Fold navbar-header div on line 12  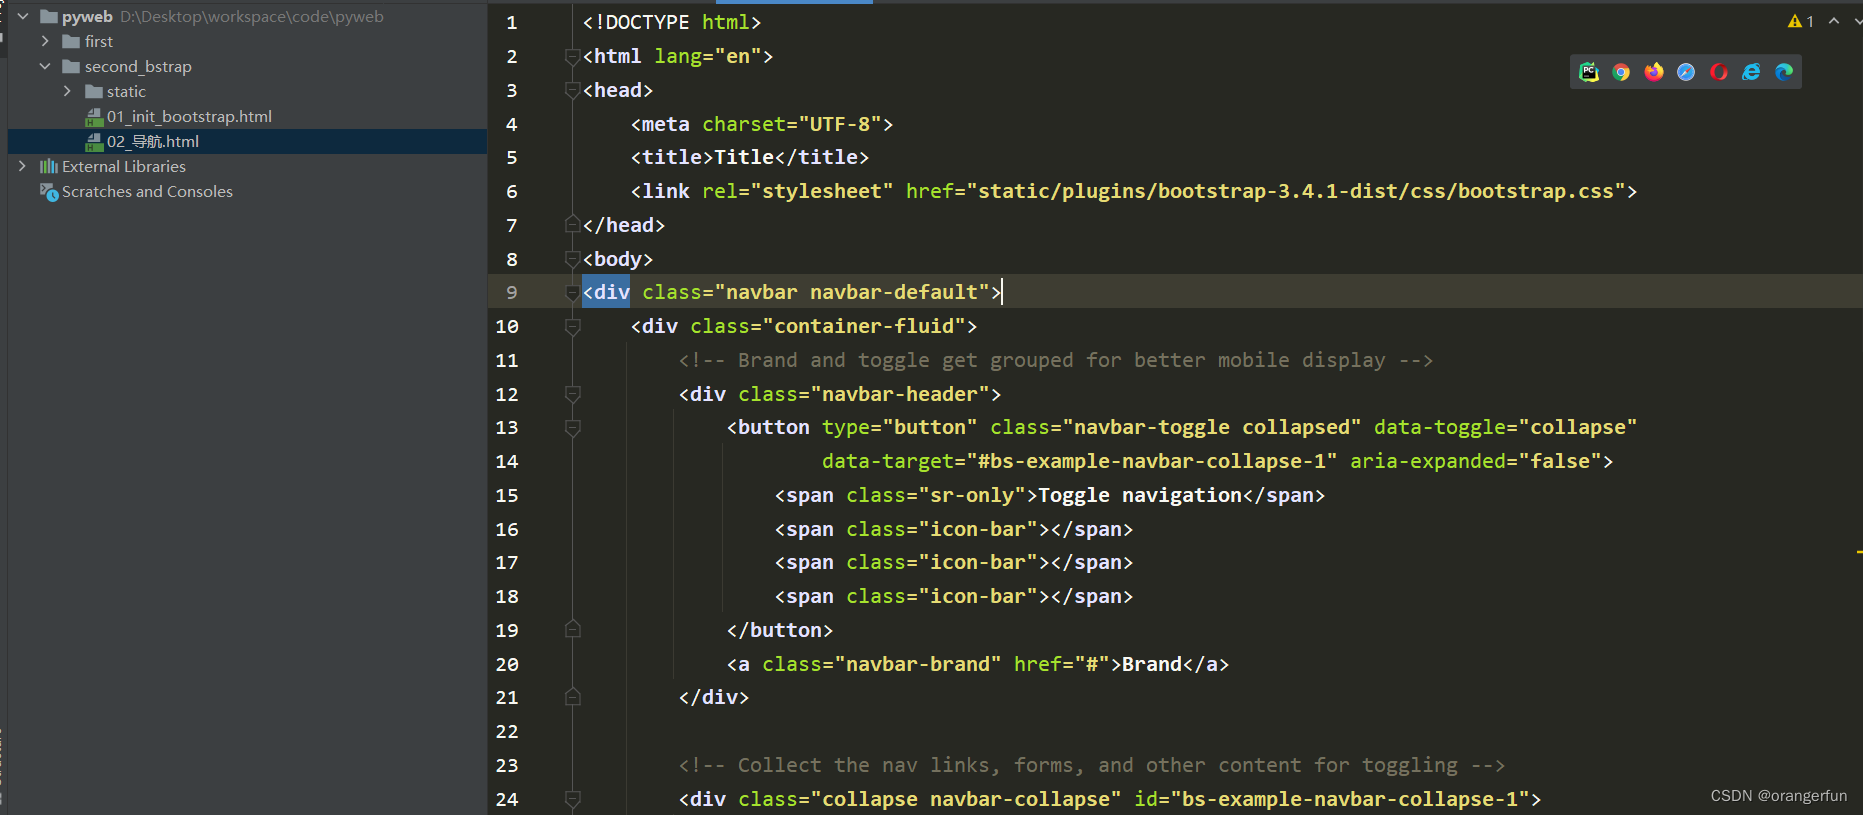click(x=572, y=394)
